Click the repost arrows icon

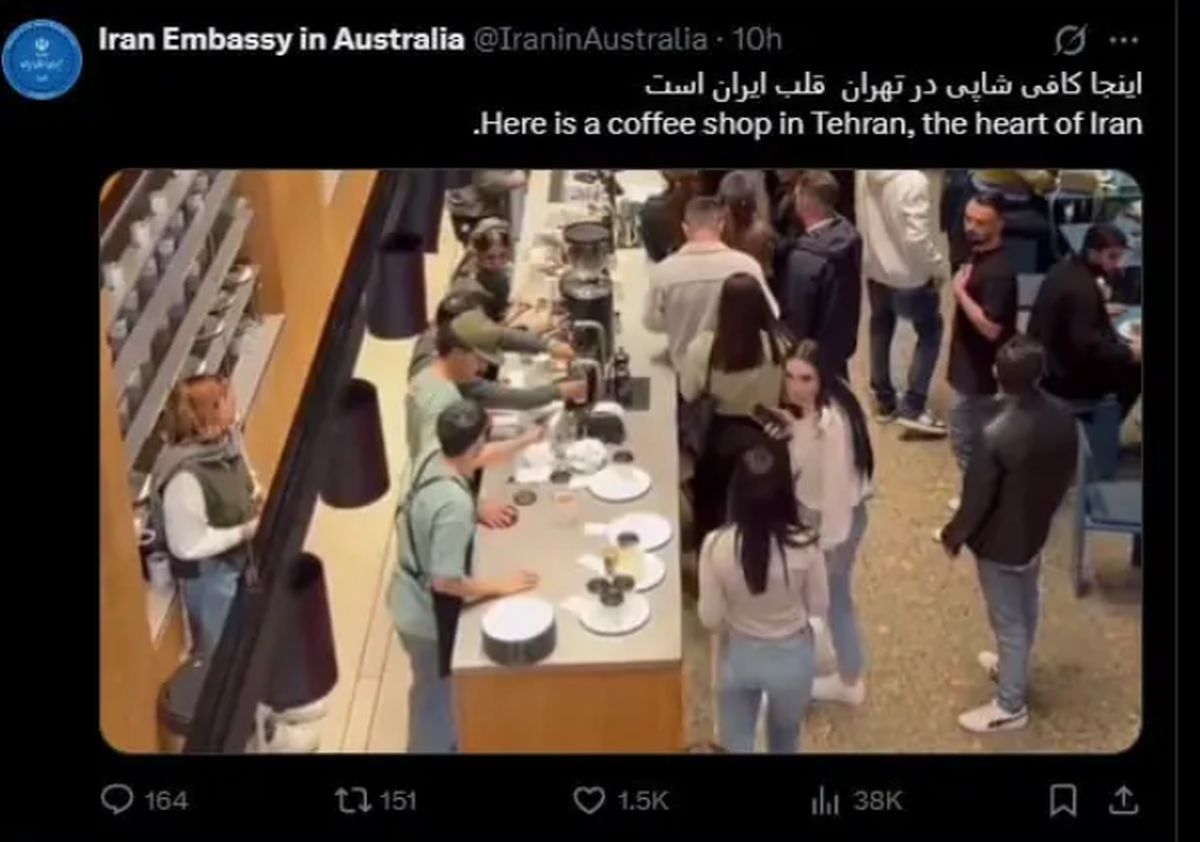click(353, 800)
